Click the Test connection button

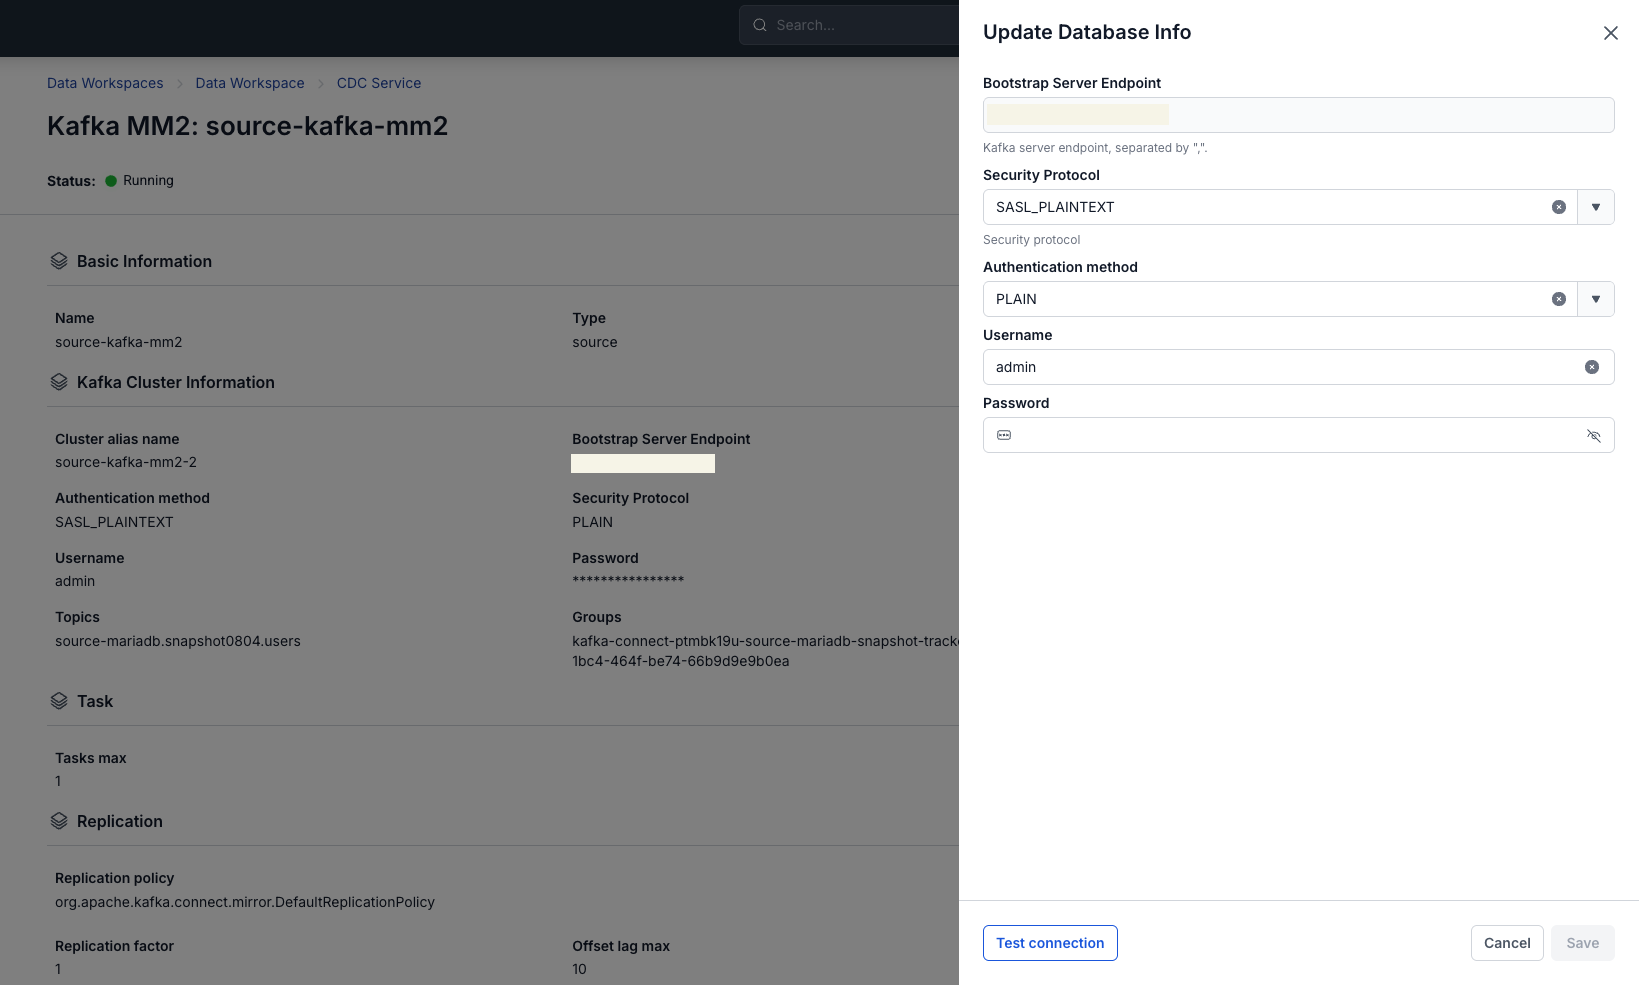coord(1050,943)
